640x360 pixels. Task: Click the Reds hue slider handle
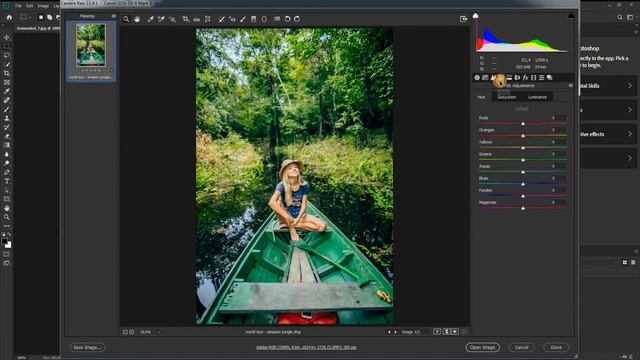click(x=523, y=124)
